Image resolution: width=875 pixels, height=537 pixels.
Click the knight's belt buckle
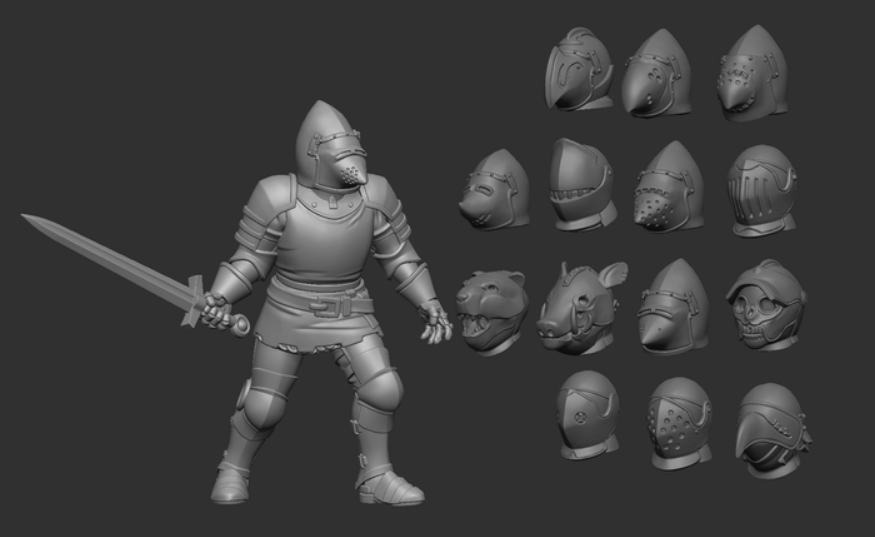pos(327,305)
